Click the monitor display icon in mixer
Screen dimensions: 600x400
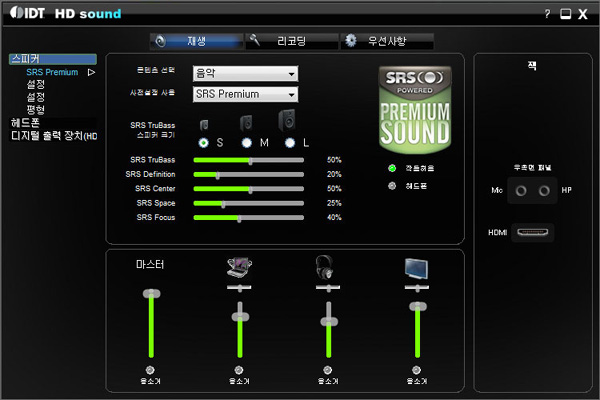click(x=416, y=268)
